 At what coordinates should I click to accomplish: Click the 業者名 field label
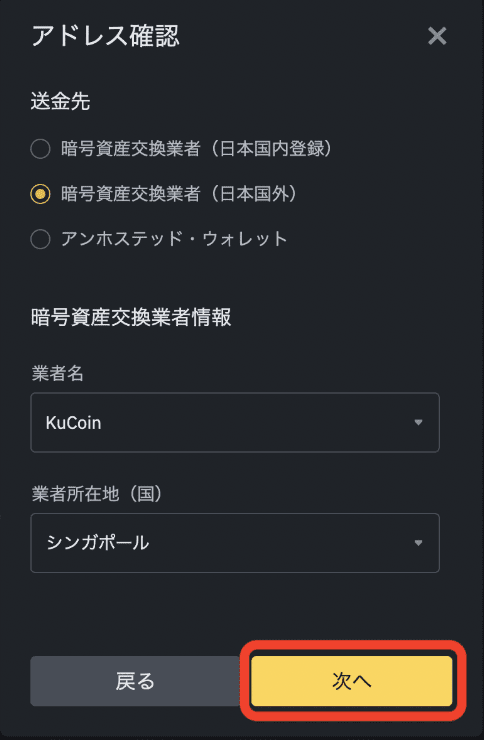[58, 373]
